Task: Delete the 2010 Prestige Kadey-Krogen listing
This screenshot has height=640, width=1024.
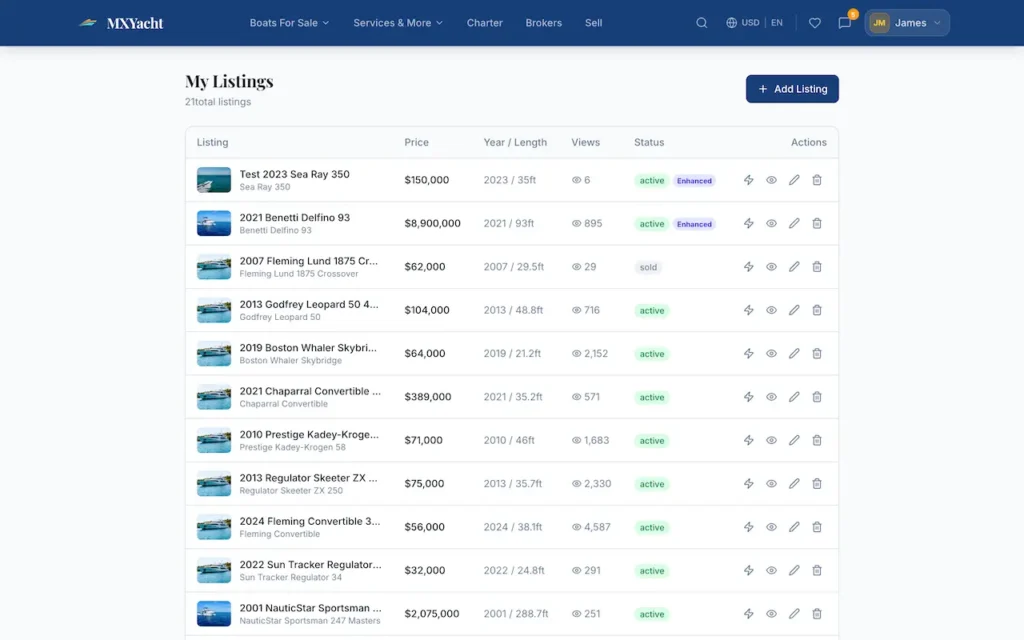Action: [x=817, y=440]
